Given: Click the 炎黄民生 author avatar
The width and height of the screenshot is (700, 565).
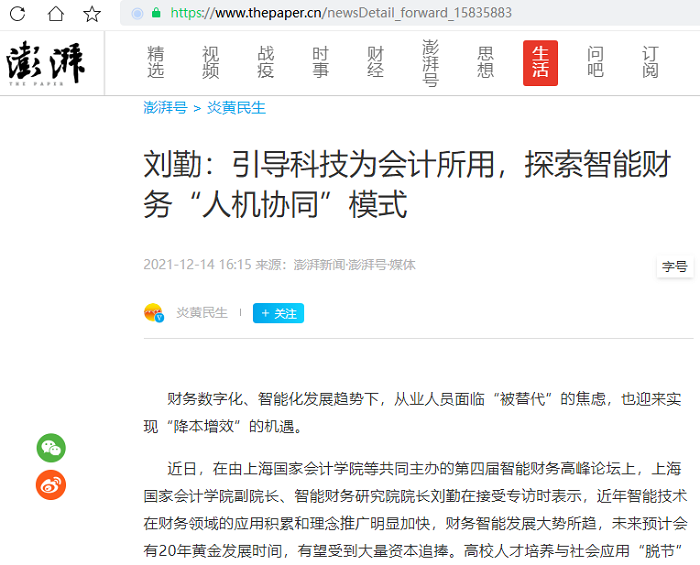Looking at the screenshot, I should tap(153, 313).
